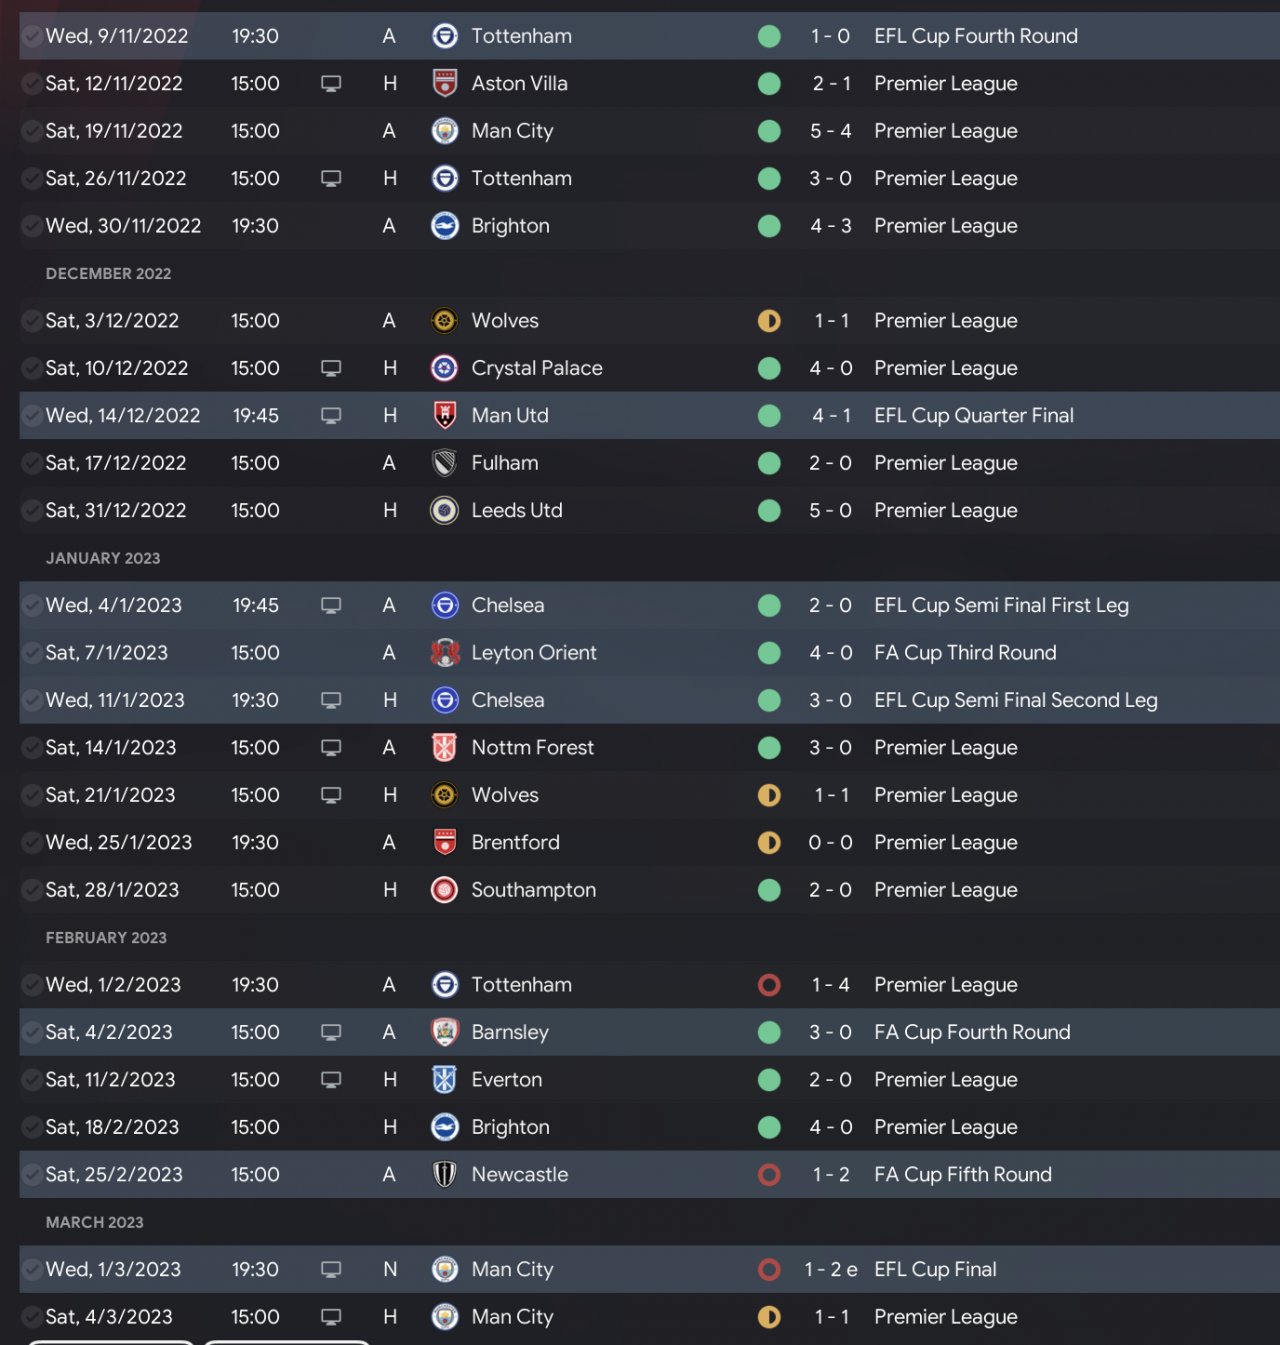
Task: Click yellow draw indicator for Brentford match
Action: [x=769, y=842]
